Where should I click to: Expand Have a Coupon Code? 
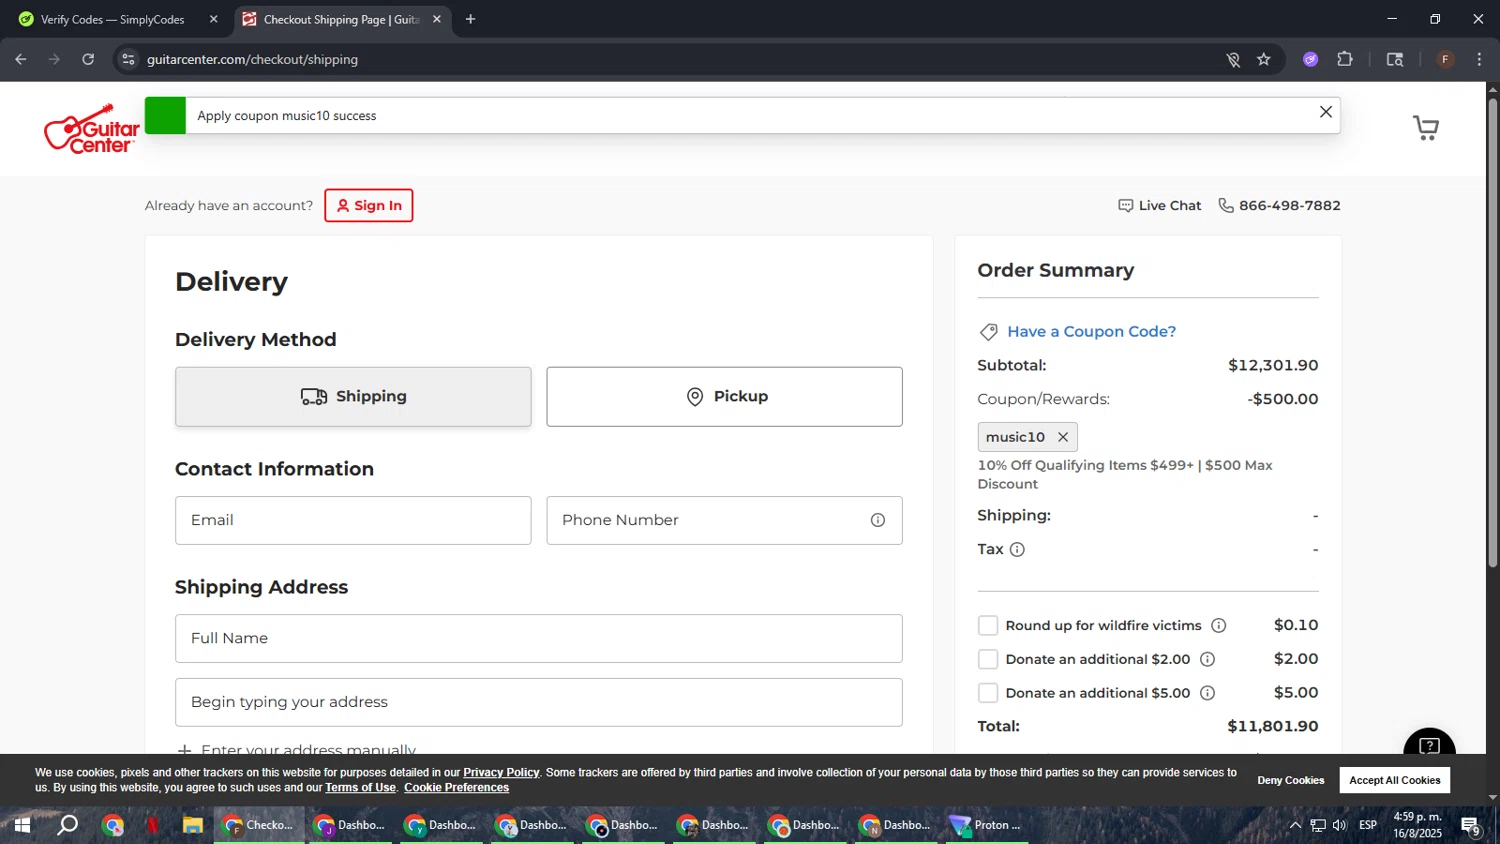[1091, 332]
